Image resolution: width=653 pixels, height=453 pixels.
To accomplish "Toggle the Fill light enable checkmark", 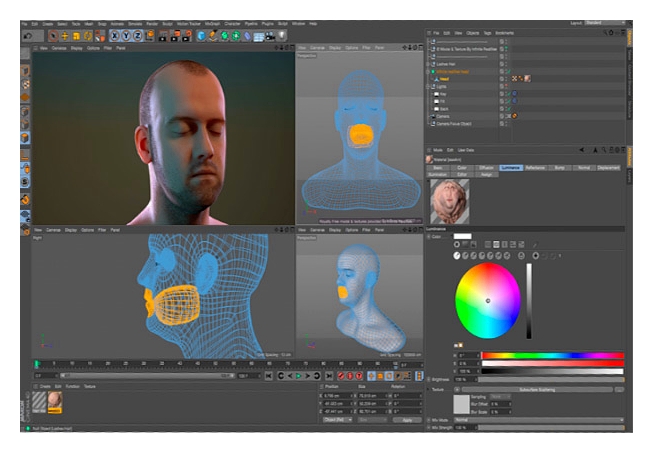I will [x=508, y=101].
